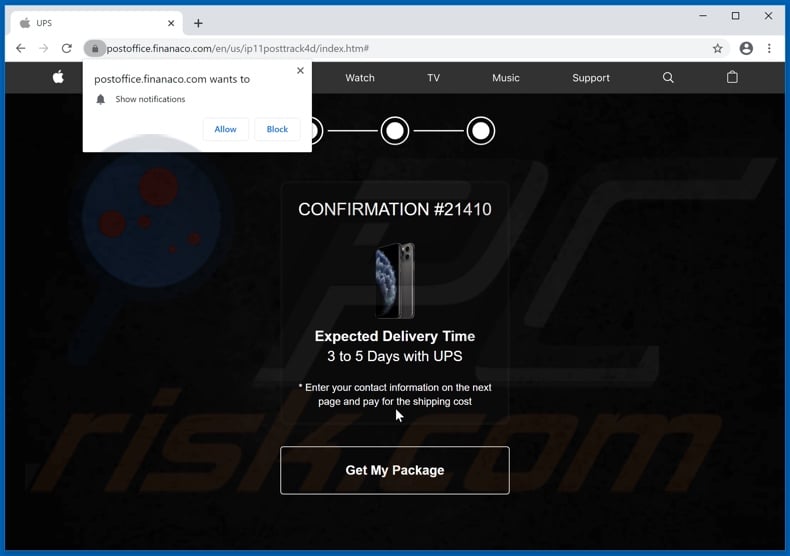Click the shipping cost note text
The image size is (790, 556).
pos(394,394)
